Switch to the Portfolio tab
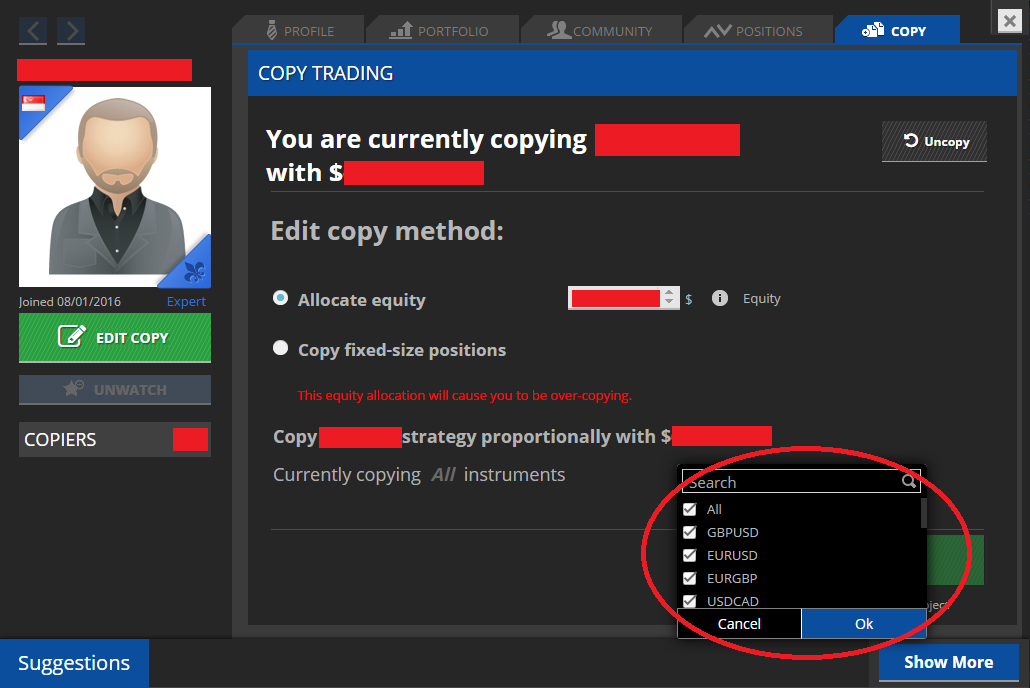 click(440, 31)
